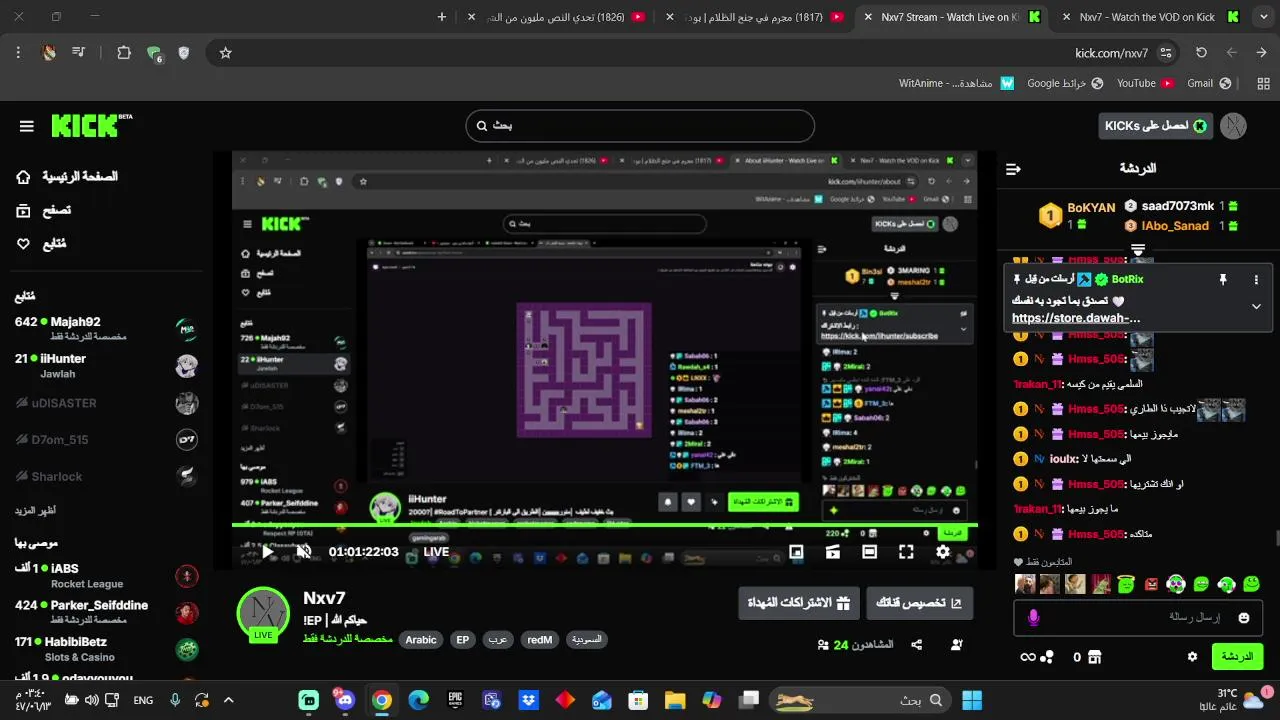Open video player settings gear

tap(943, 552)
